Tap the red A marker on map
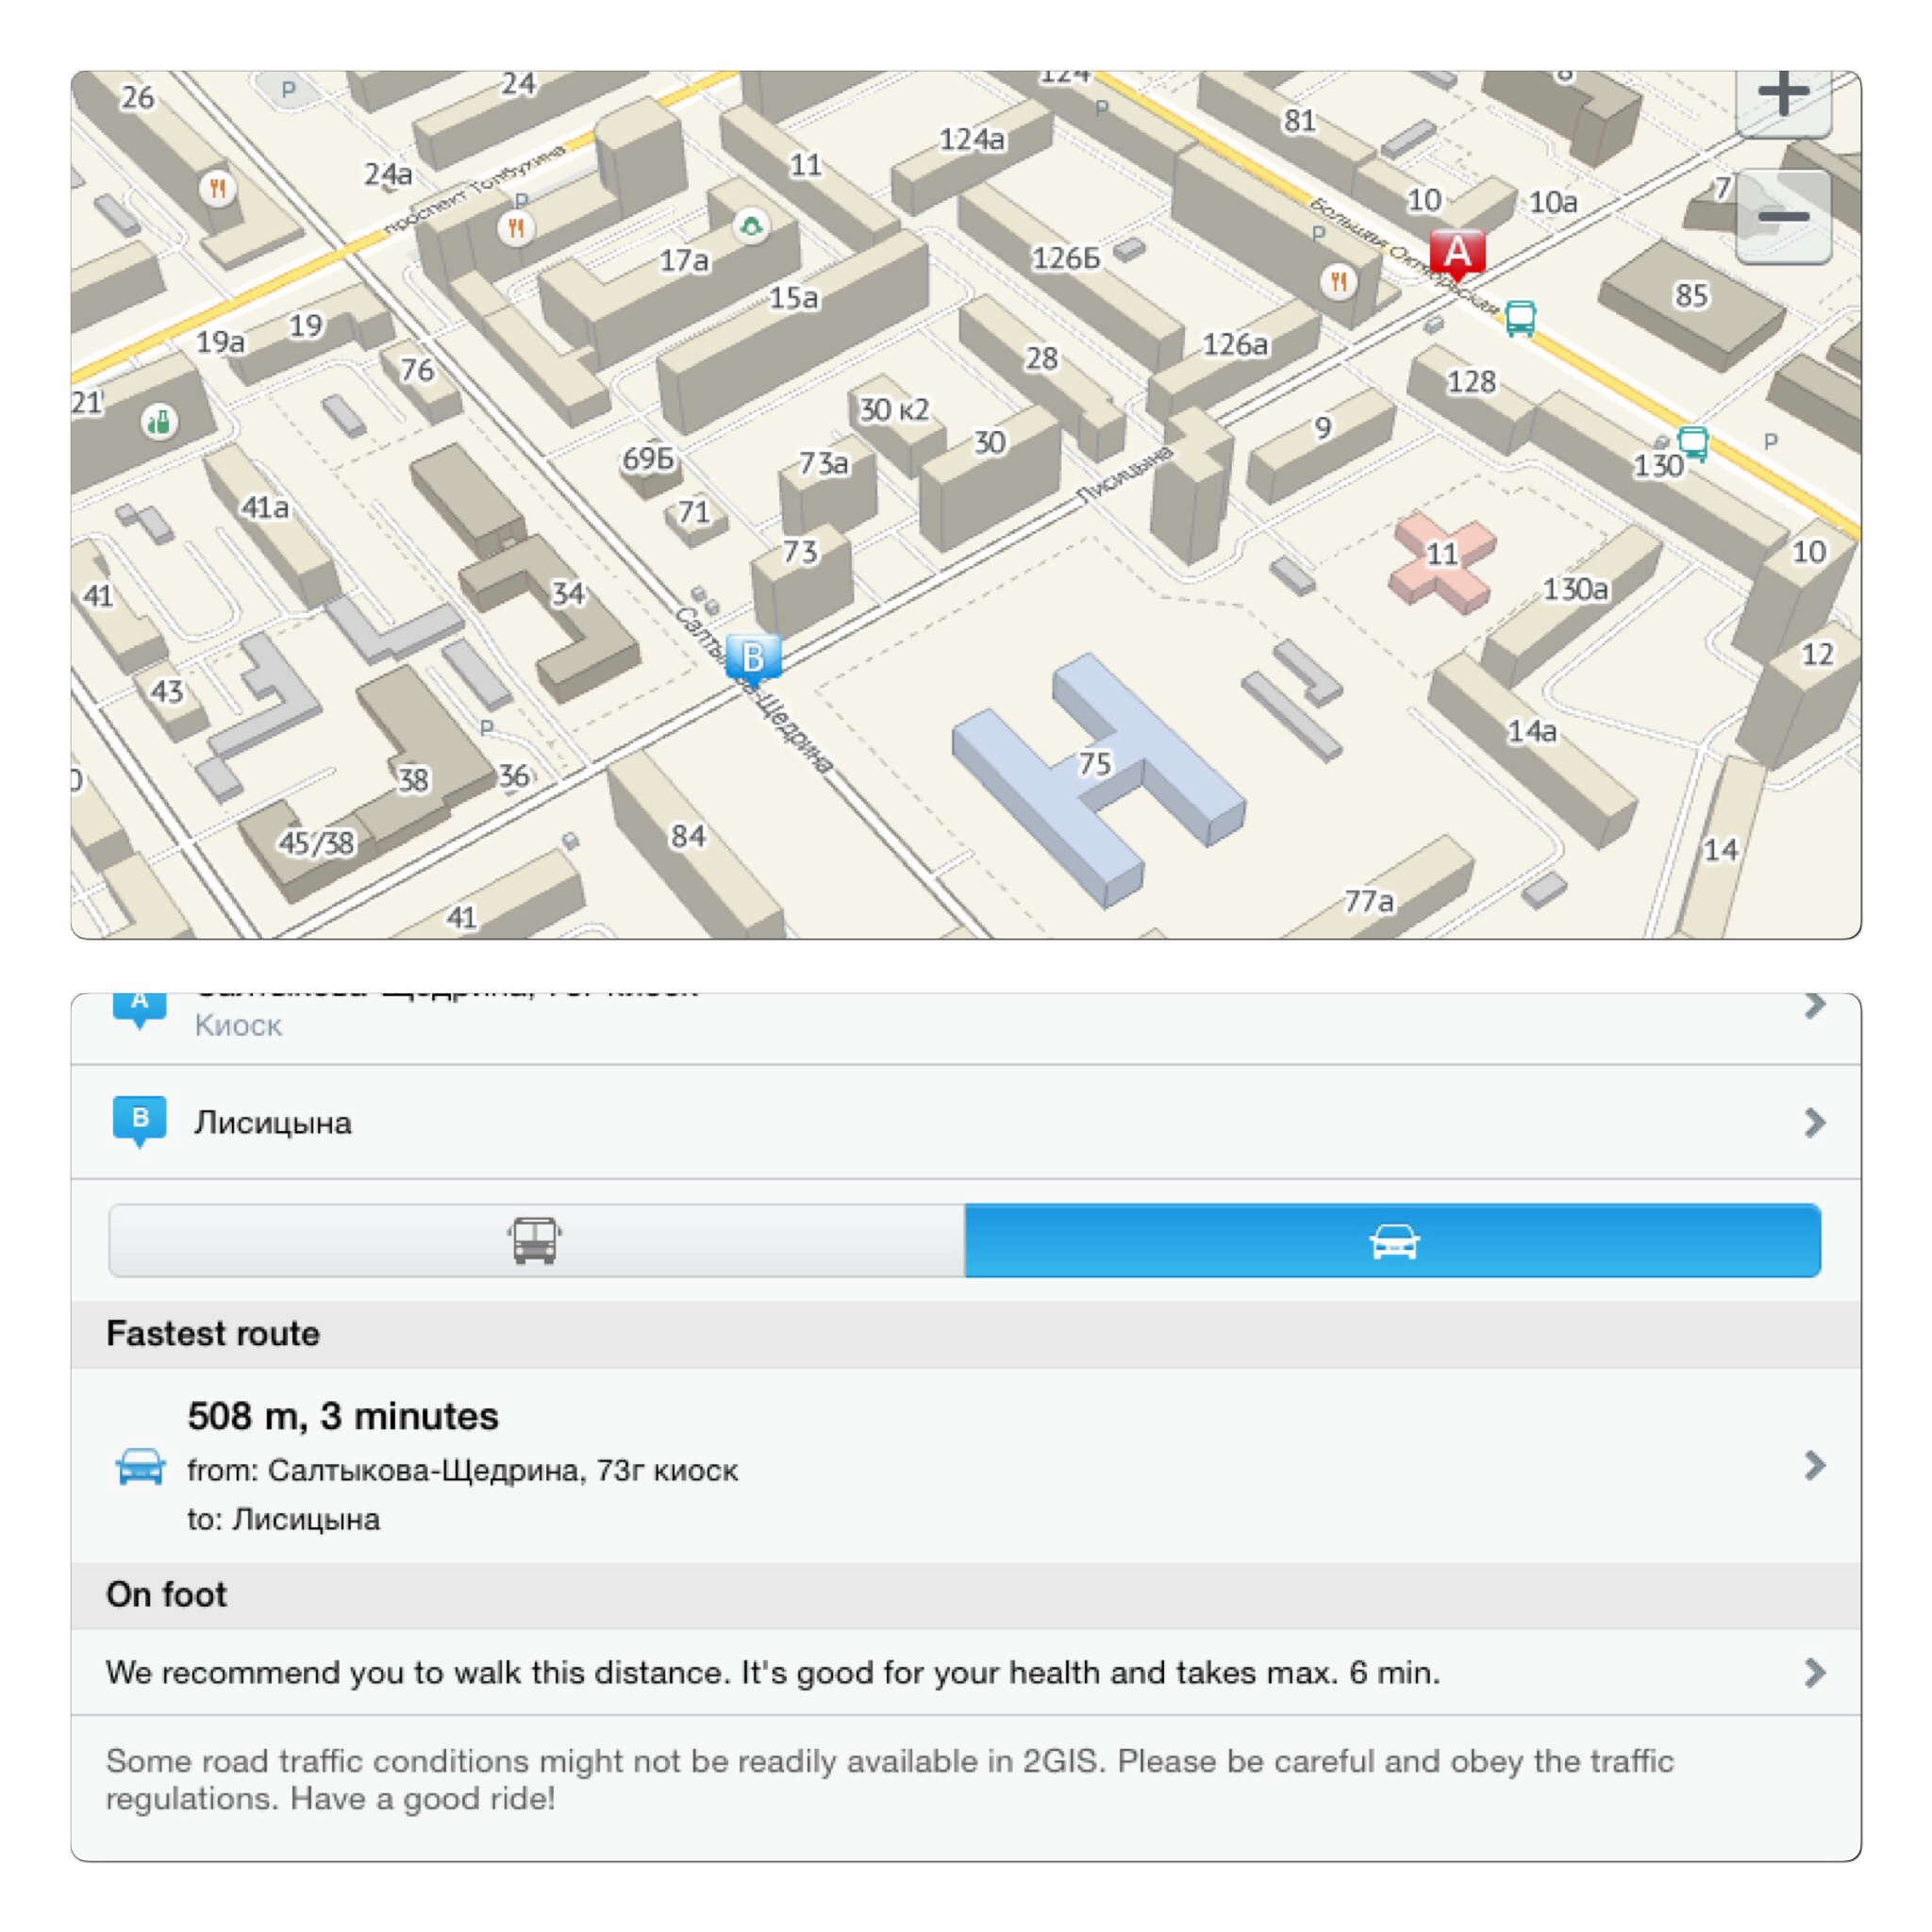The image size is (1932, 1932). 1457,254
